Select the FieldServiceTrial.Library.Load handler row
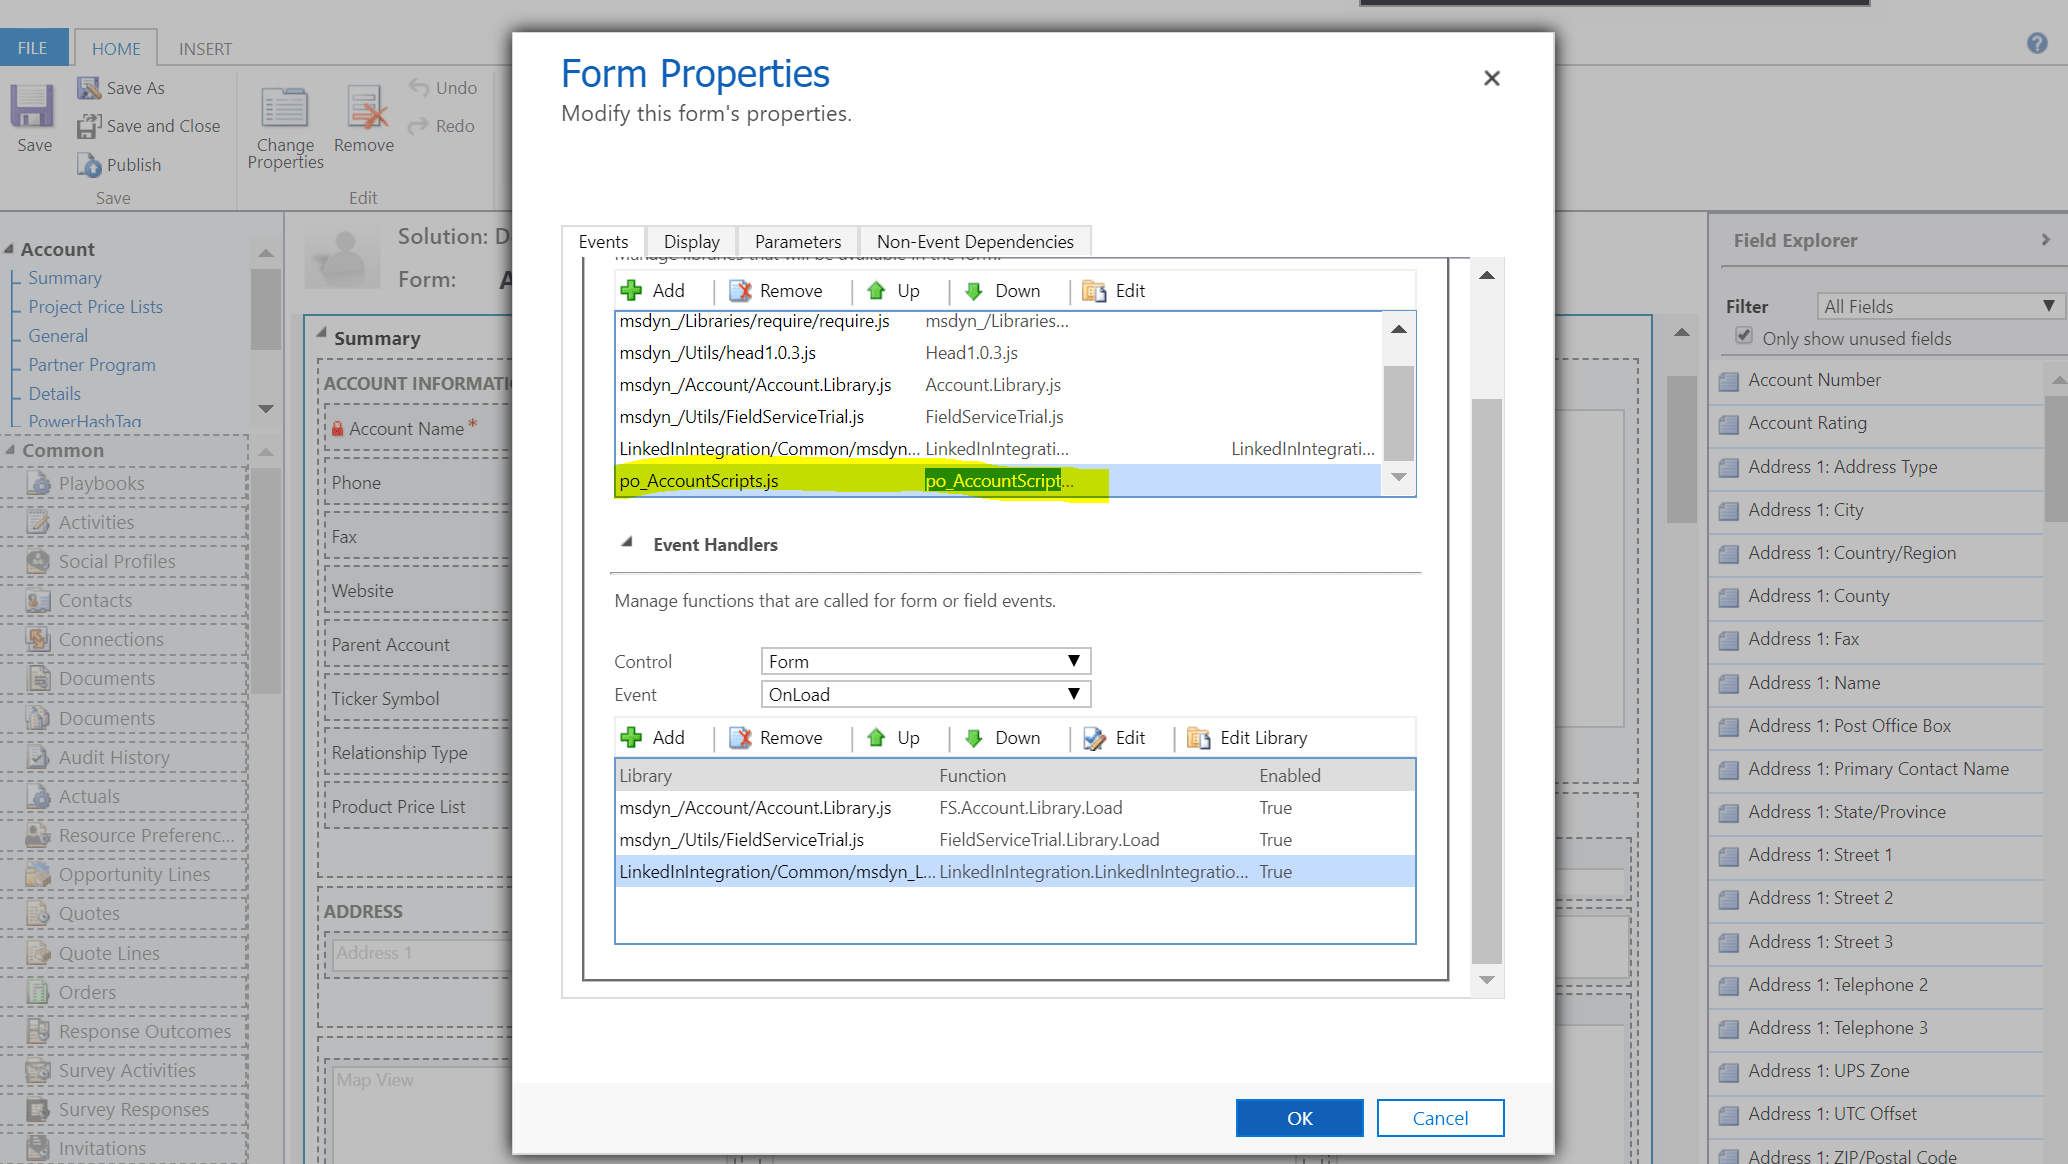Image resolution: width=2068 pixels, height=1164 pixels. pyautogui.click(x=1048, y=840)
